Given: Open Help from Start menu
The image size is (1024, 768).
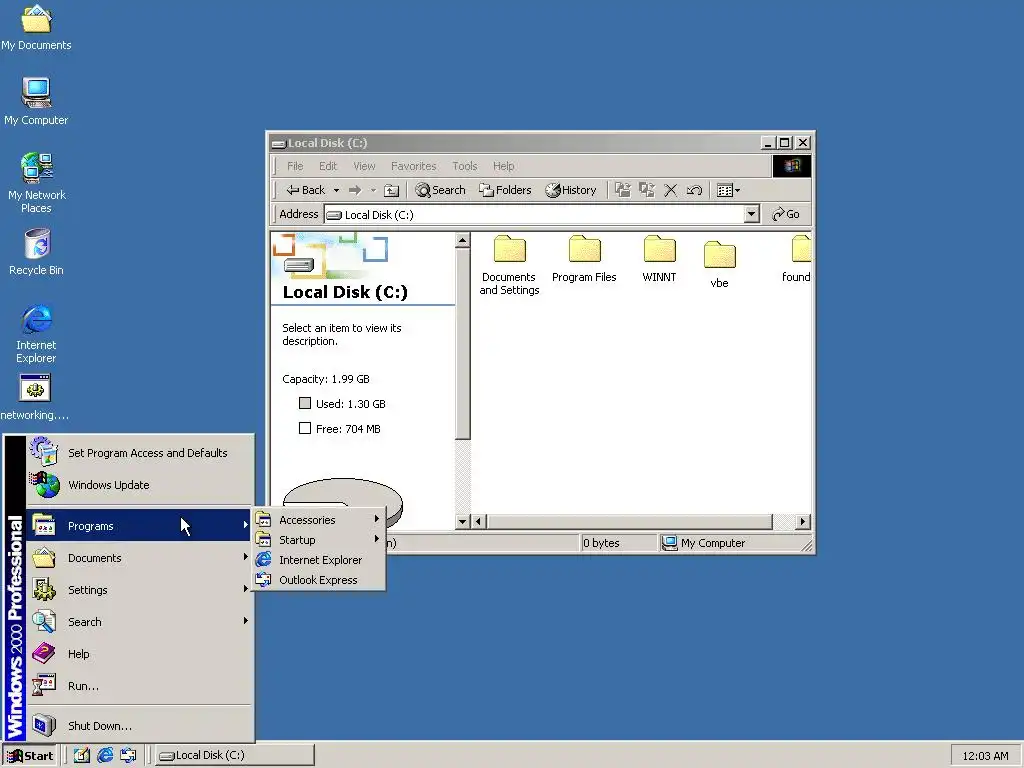Looking at the screenshot, I should click(140, 654).
